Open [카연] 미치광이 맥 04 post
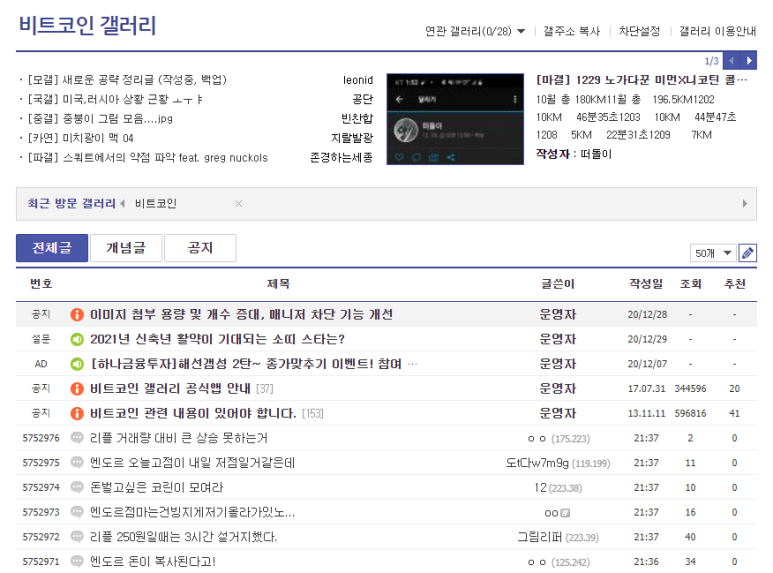The height and width of the screenshot is (573, 773). point(80,138)
